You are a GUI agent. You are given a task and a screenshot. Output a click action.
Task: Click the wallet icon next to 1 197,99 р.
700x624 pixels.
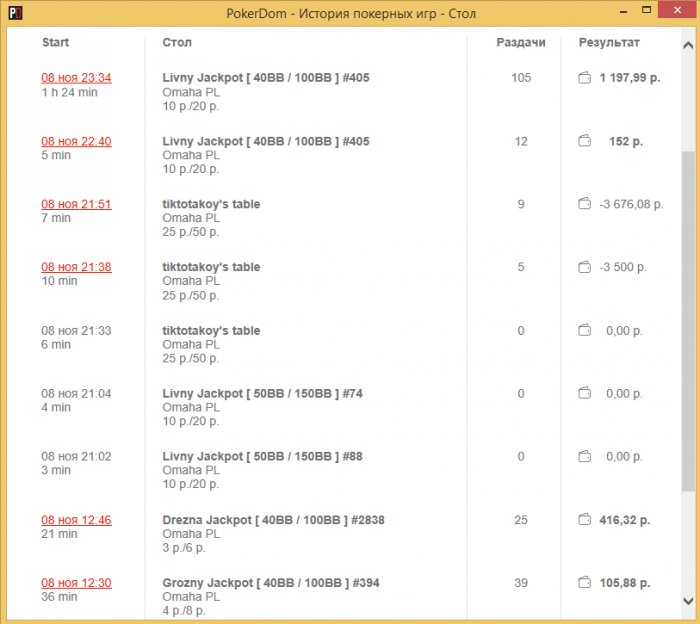[x=585, y=78]
